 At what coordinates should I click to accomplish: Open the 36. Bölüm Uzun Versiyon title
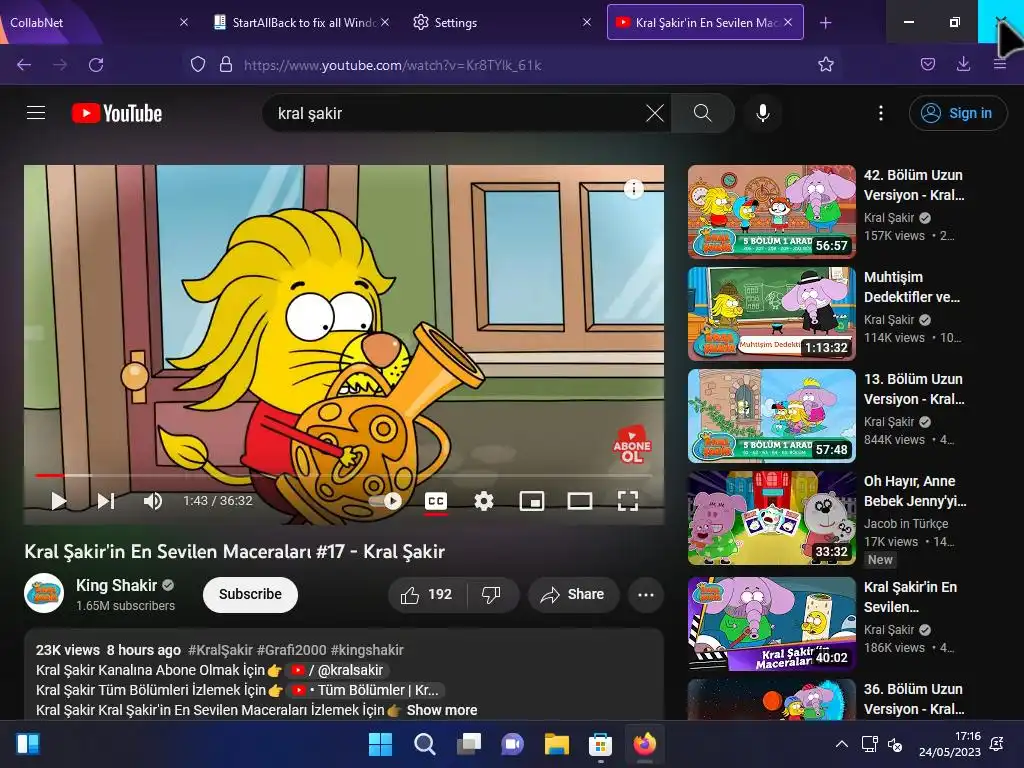[x=914, y=699]
